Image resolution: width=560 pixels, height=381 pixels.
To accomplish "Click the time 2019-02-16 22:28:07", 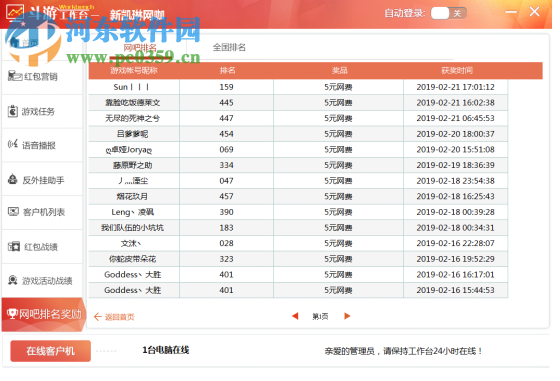I will [x=455, y=243].
